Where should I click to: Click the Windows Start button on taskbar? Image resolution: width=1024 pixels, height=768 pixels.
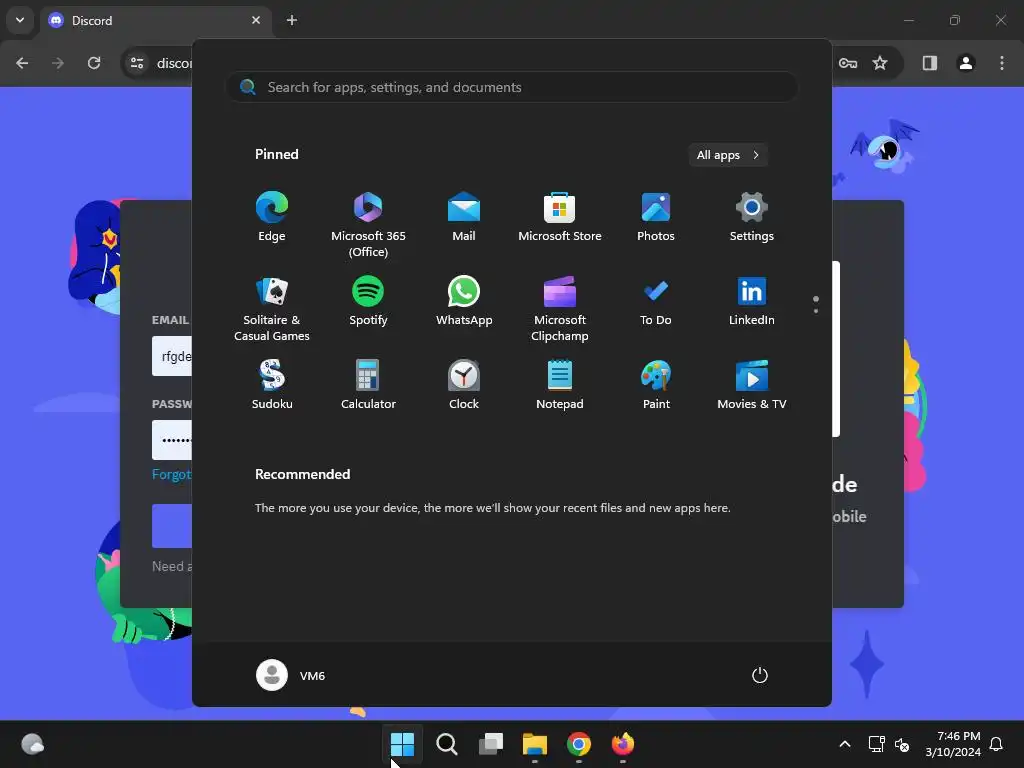pyautogui.click(x=402, y=744)
